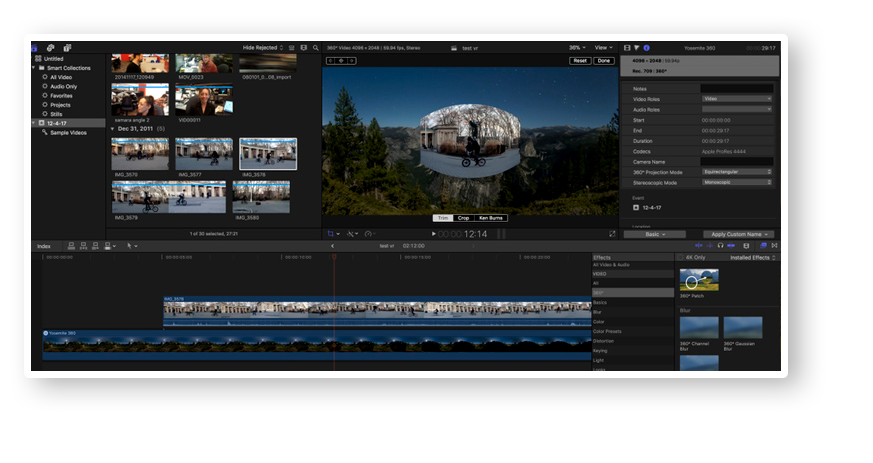Open the Hide Rejected filter dropdown
Viewport: 873px width, 463px height.
tap(263, 47)
